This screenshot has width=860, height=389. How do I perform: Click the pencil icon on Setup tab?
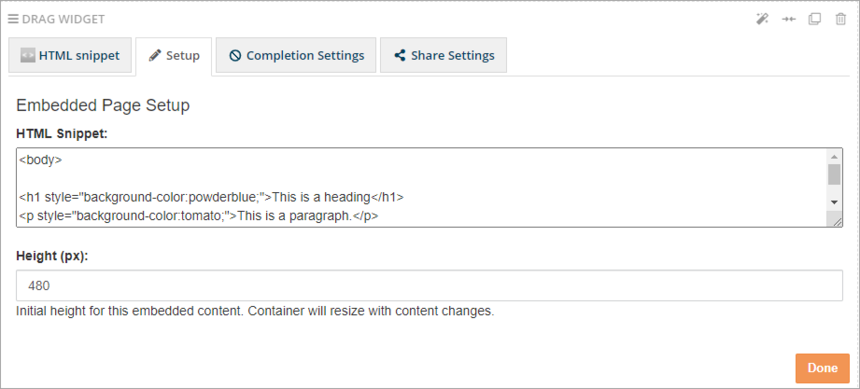click(155, 55)
